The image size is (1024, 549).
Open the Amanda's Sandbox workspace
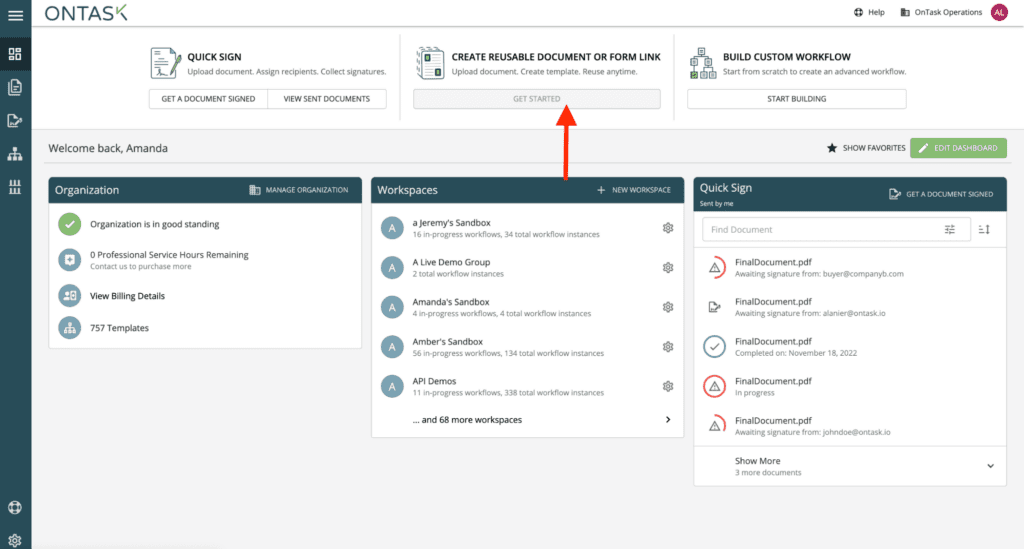point(528,307)
